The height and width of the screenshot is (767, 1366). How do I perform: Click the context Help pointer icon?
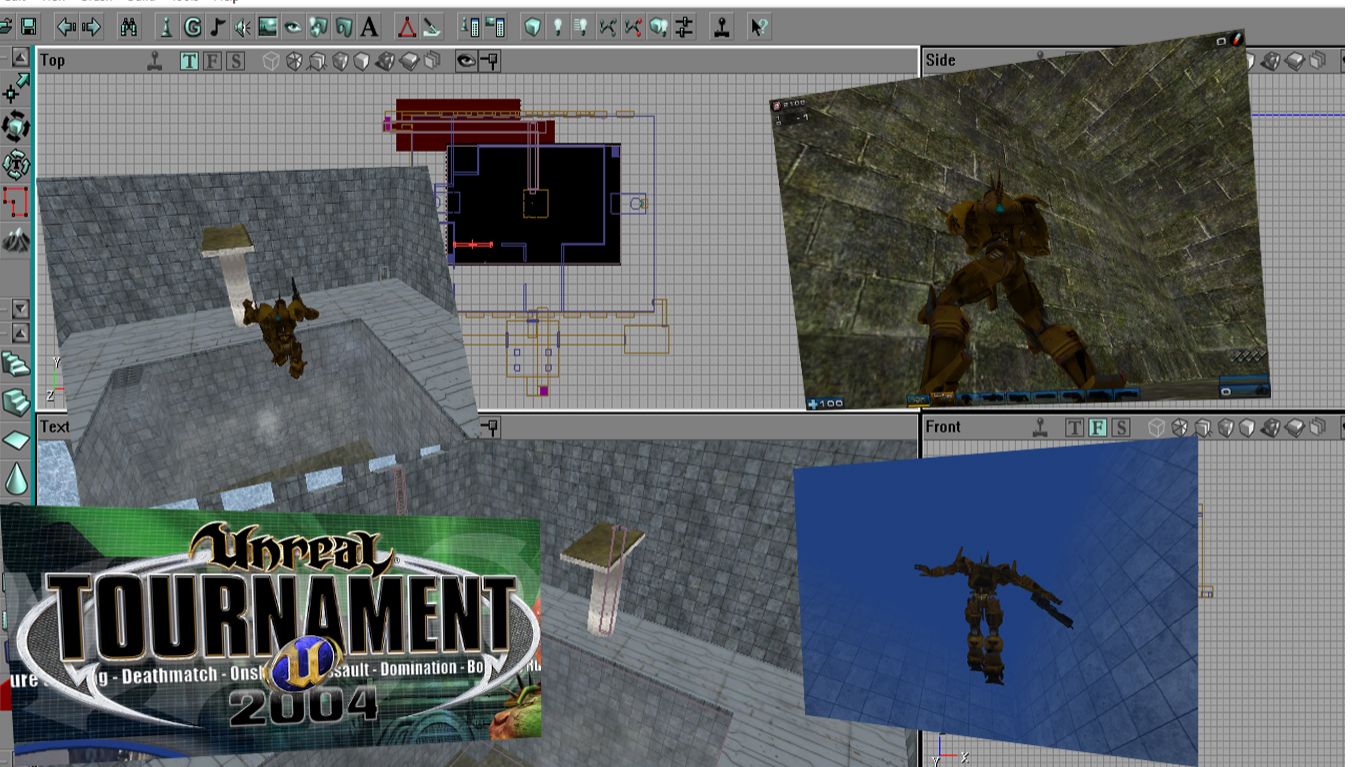(x=759, y=27)
